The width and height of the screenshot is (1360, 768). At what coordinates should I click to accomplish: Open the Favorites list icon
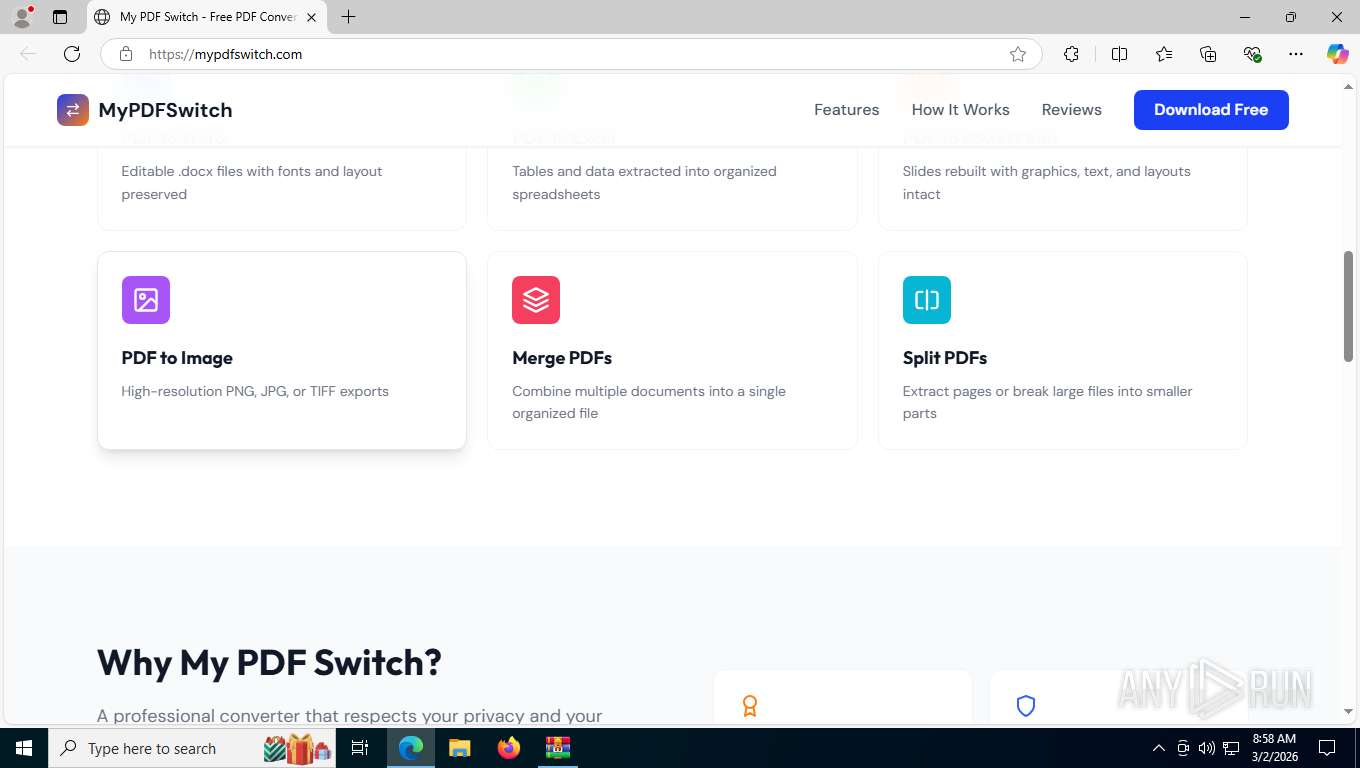click(x=1164, y=54)
